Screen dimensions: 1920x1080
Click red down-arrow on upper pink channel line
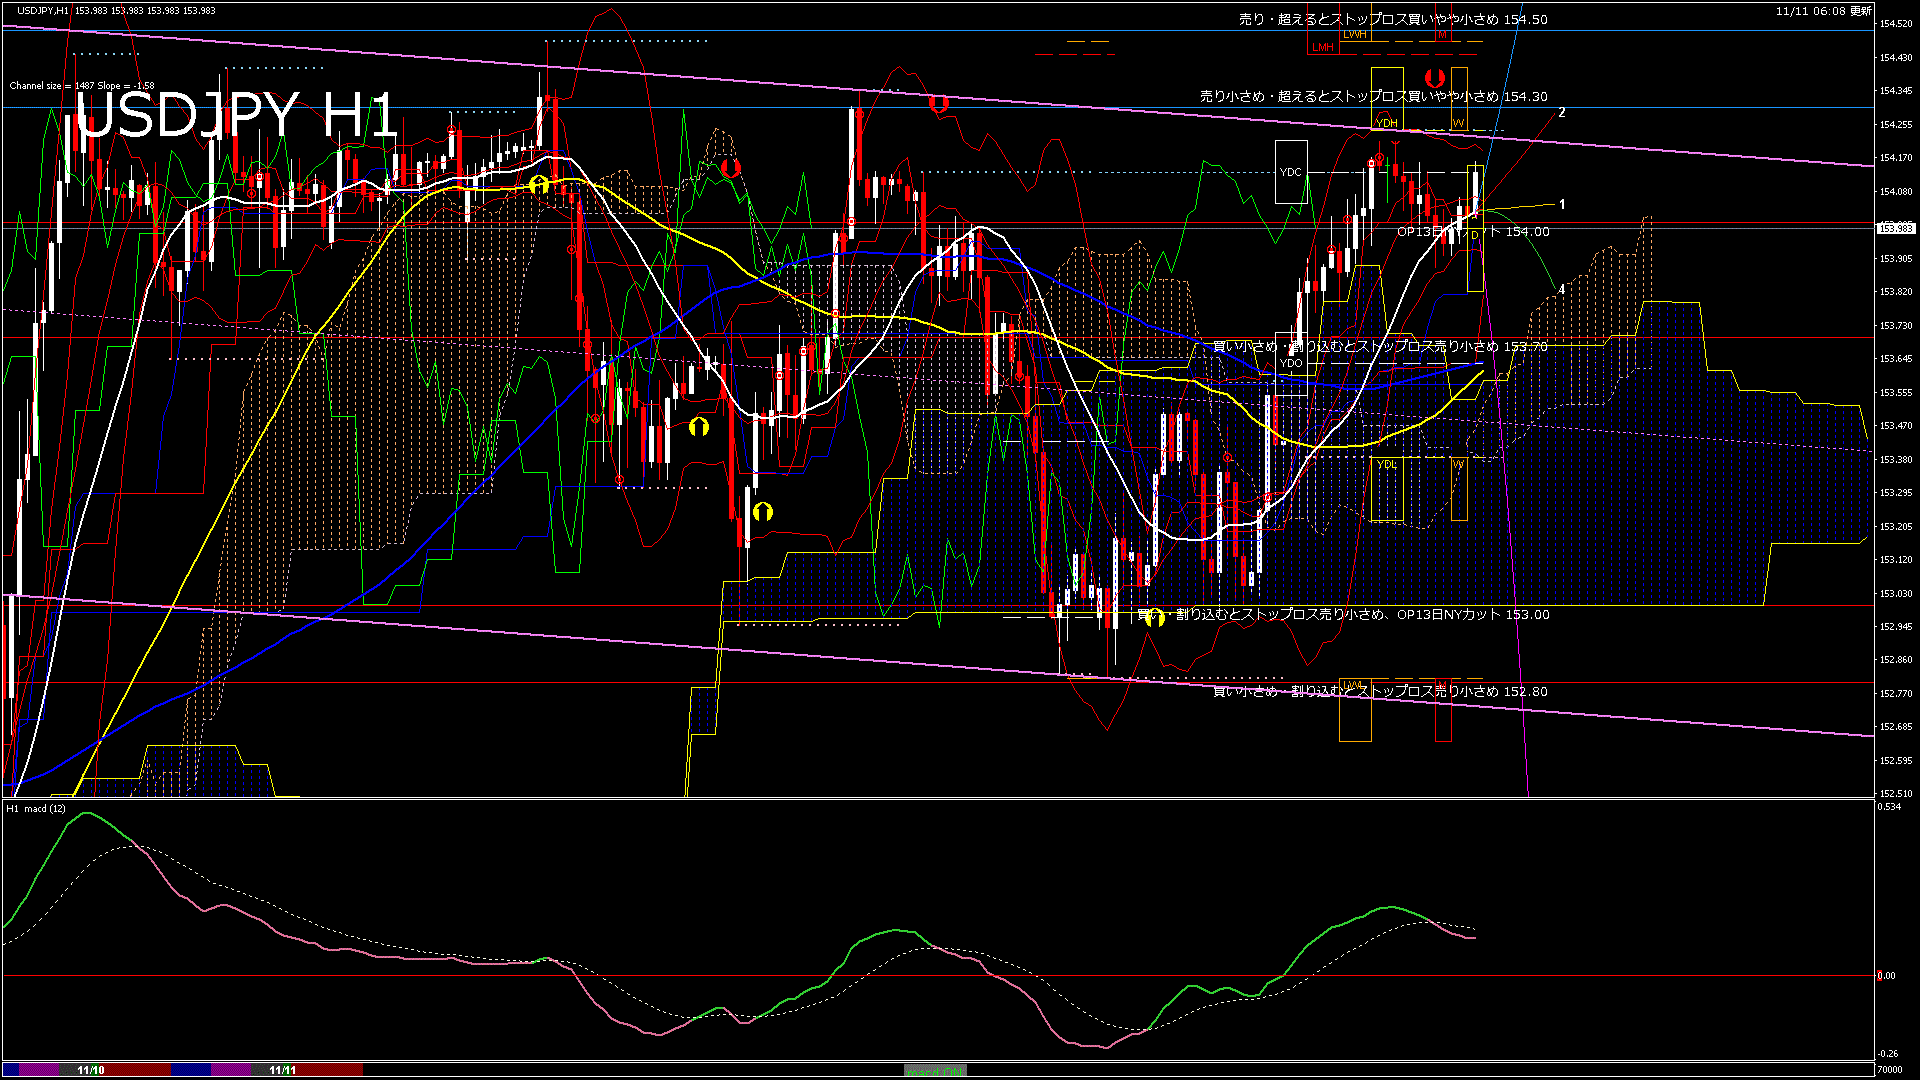937,102
